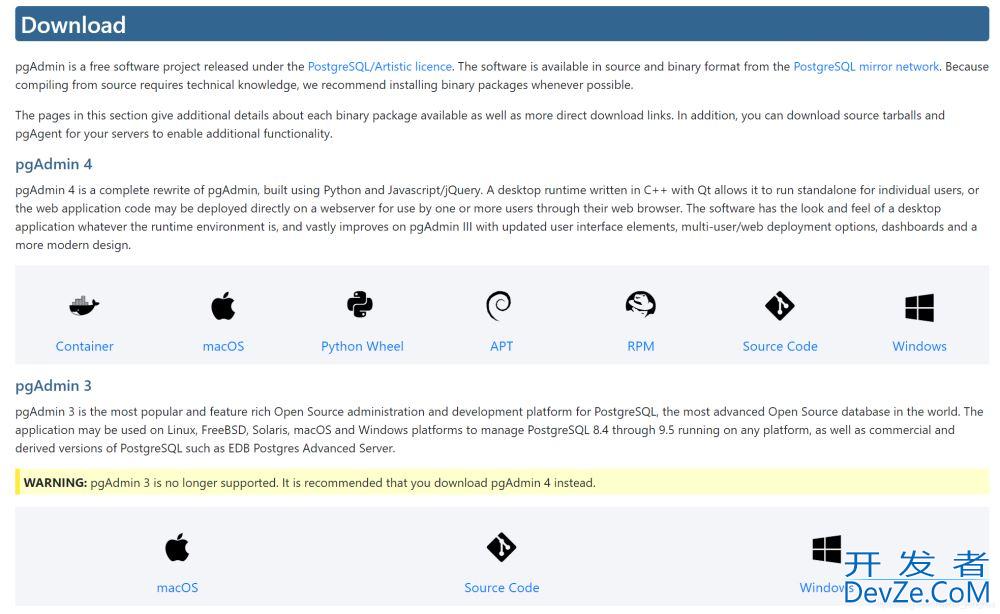1000x614 pixels.
Task: Click the pgAdmin 3 section heading
Action: pyautogui.click(x=54, y=386)
